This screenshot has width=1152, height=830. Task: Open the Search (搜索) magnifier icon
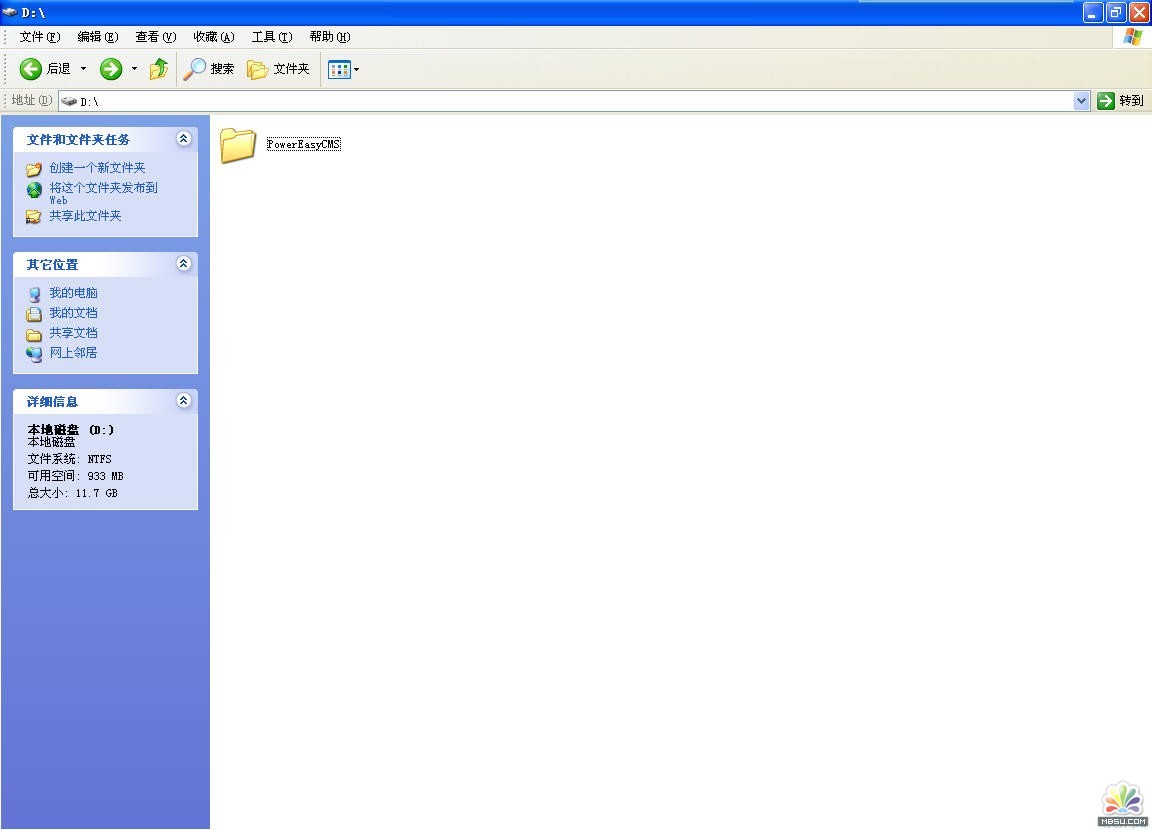194,69
